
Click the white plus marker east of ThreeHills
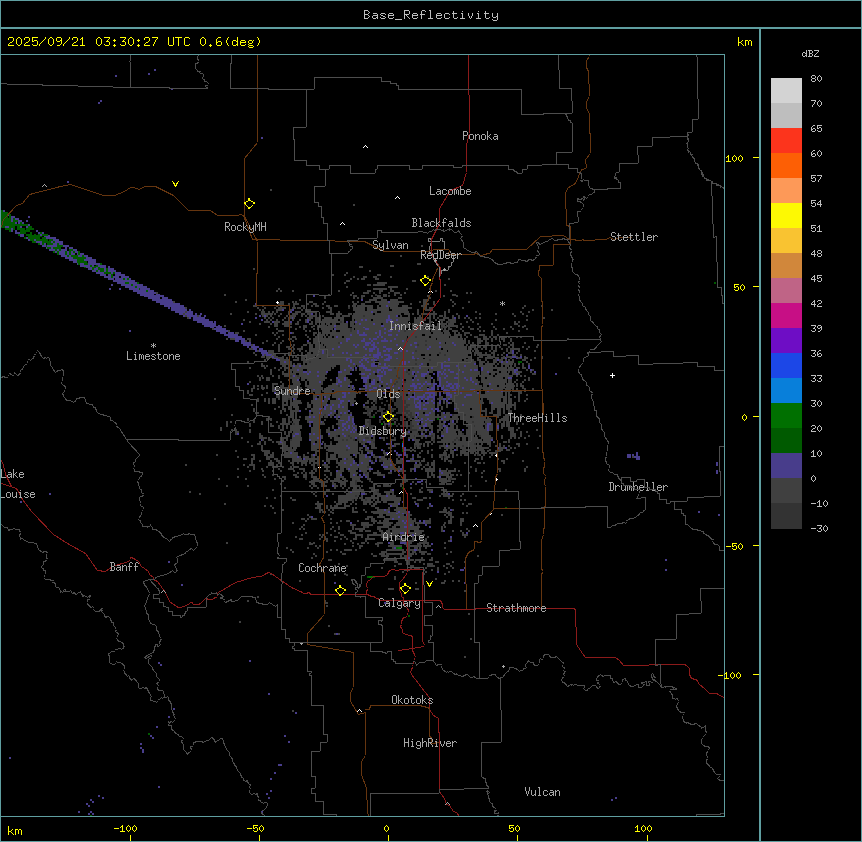(x=612, y=375)
